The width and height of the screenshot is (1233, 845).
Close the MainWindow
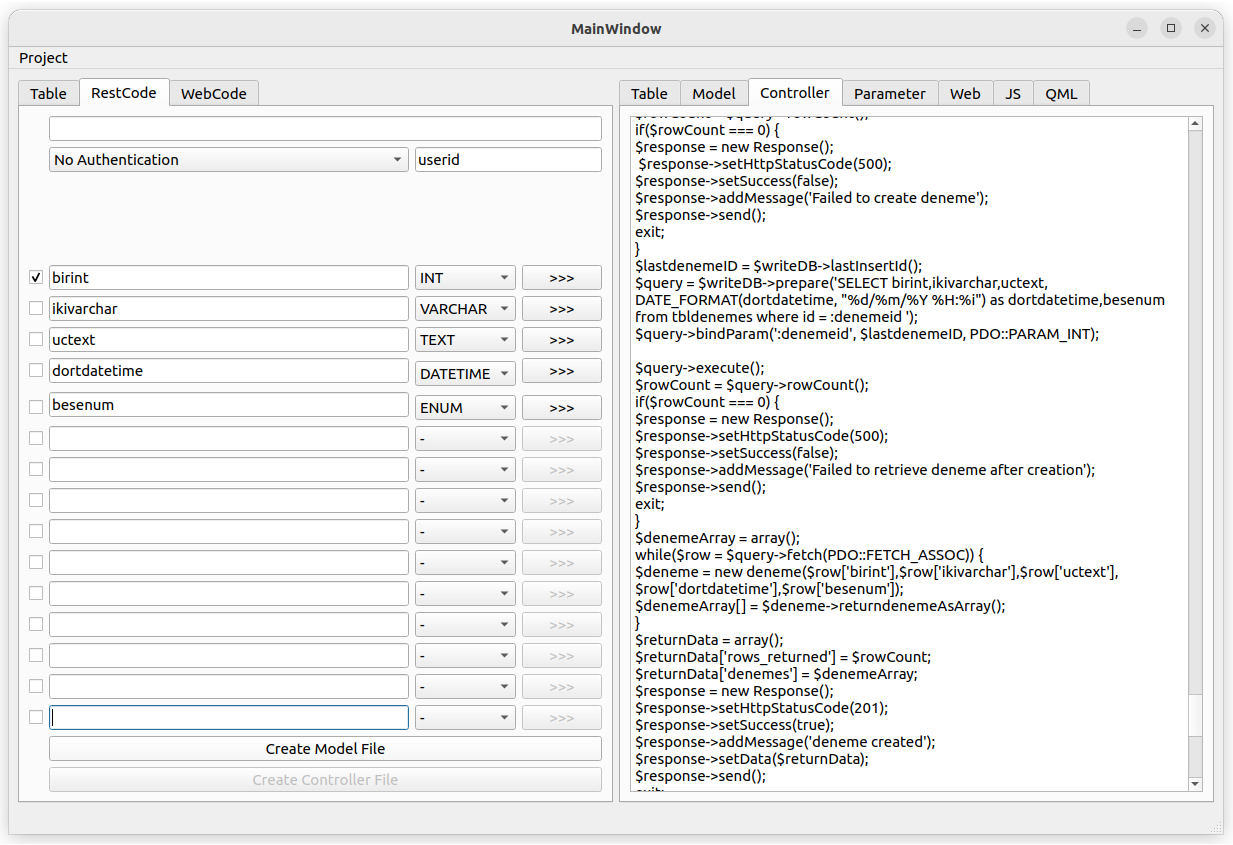pyautogui.click(x=1205, y=28)
